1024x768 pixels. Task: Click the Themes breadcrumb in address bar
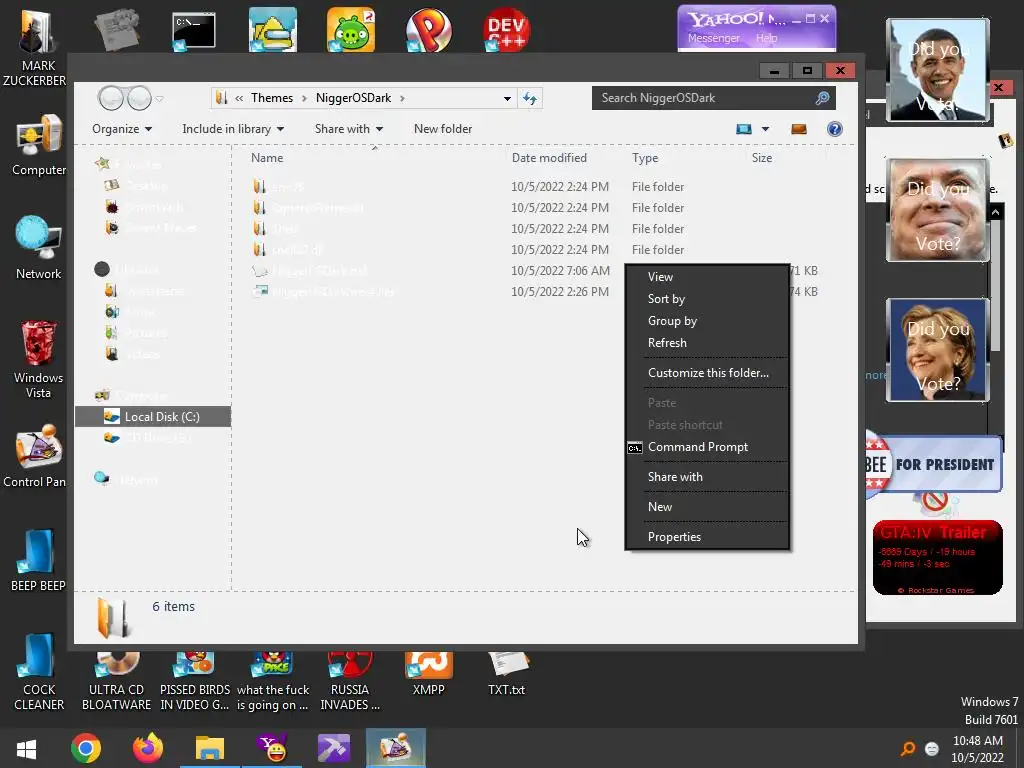tap(272, 98)
